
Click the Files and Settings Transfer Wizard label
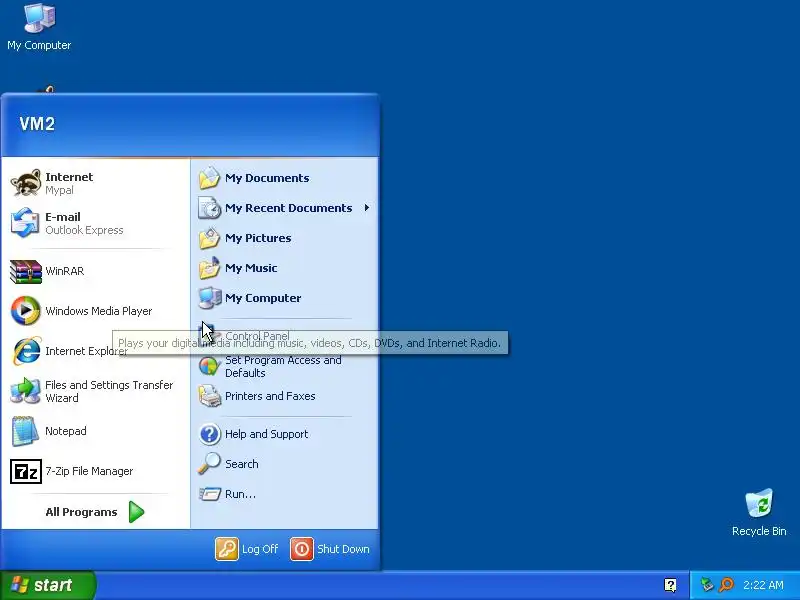click(109, 391)
